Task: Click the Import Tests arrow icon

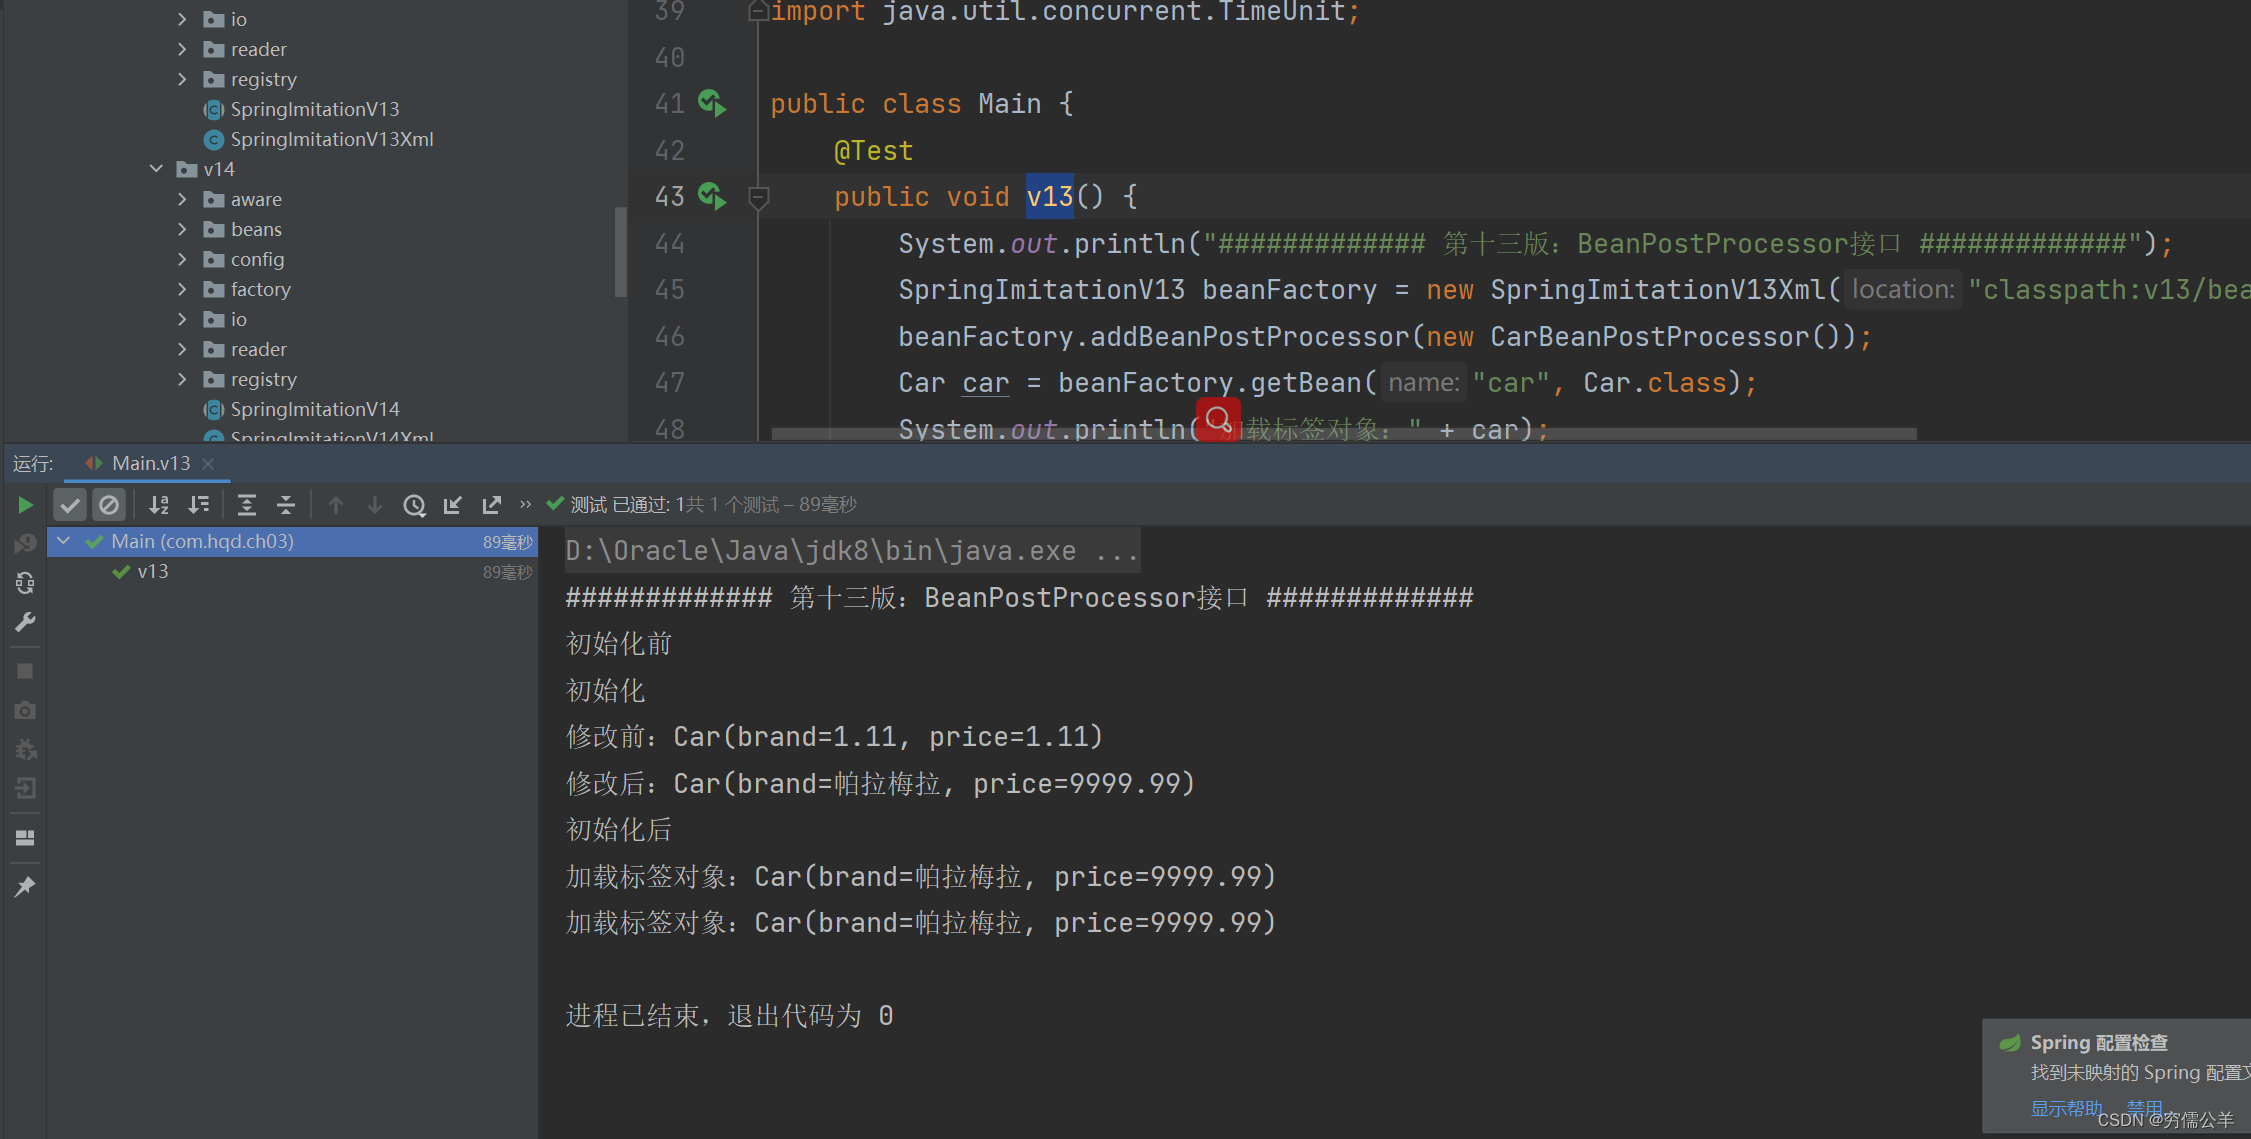Action: coord(453,505)
